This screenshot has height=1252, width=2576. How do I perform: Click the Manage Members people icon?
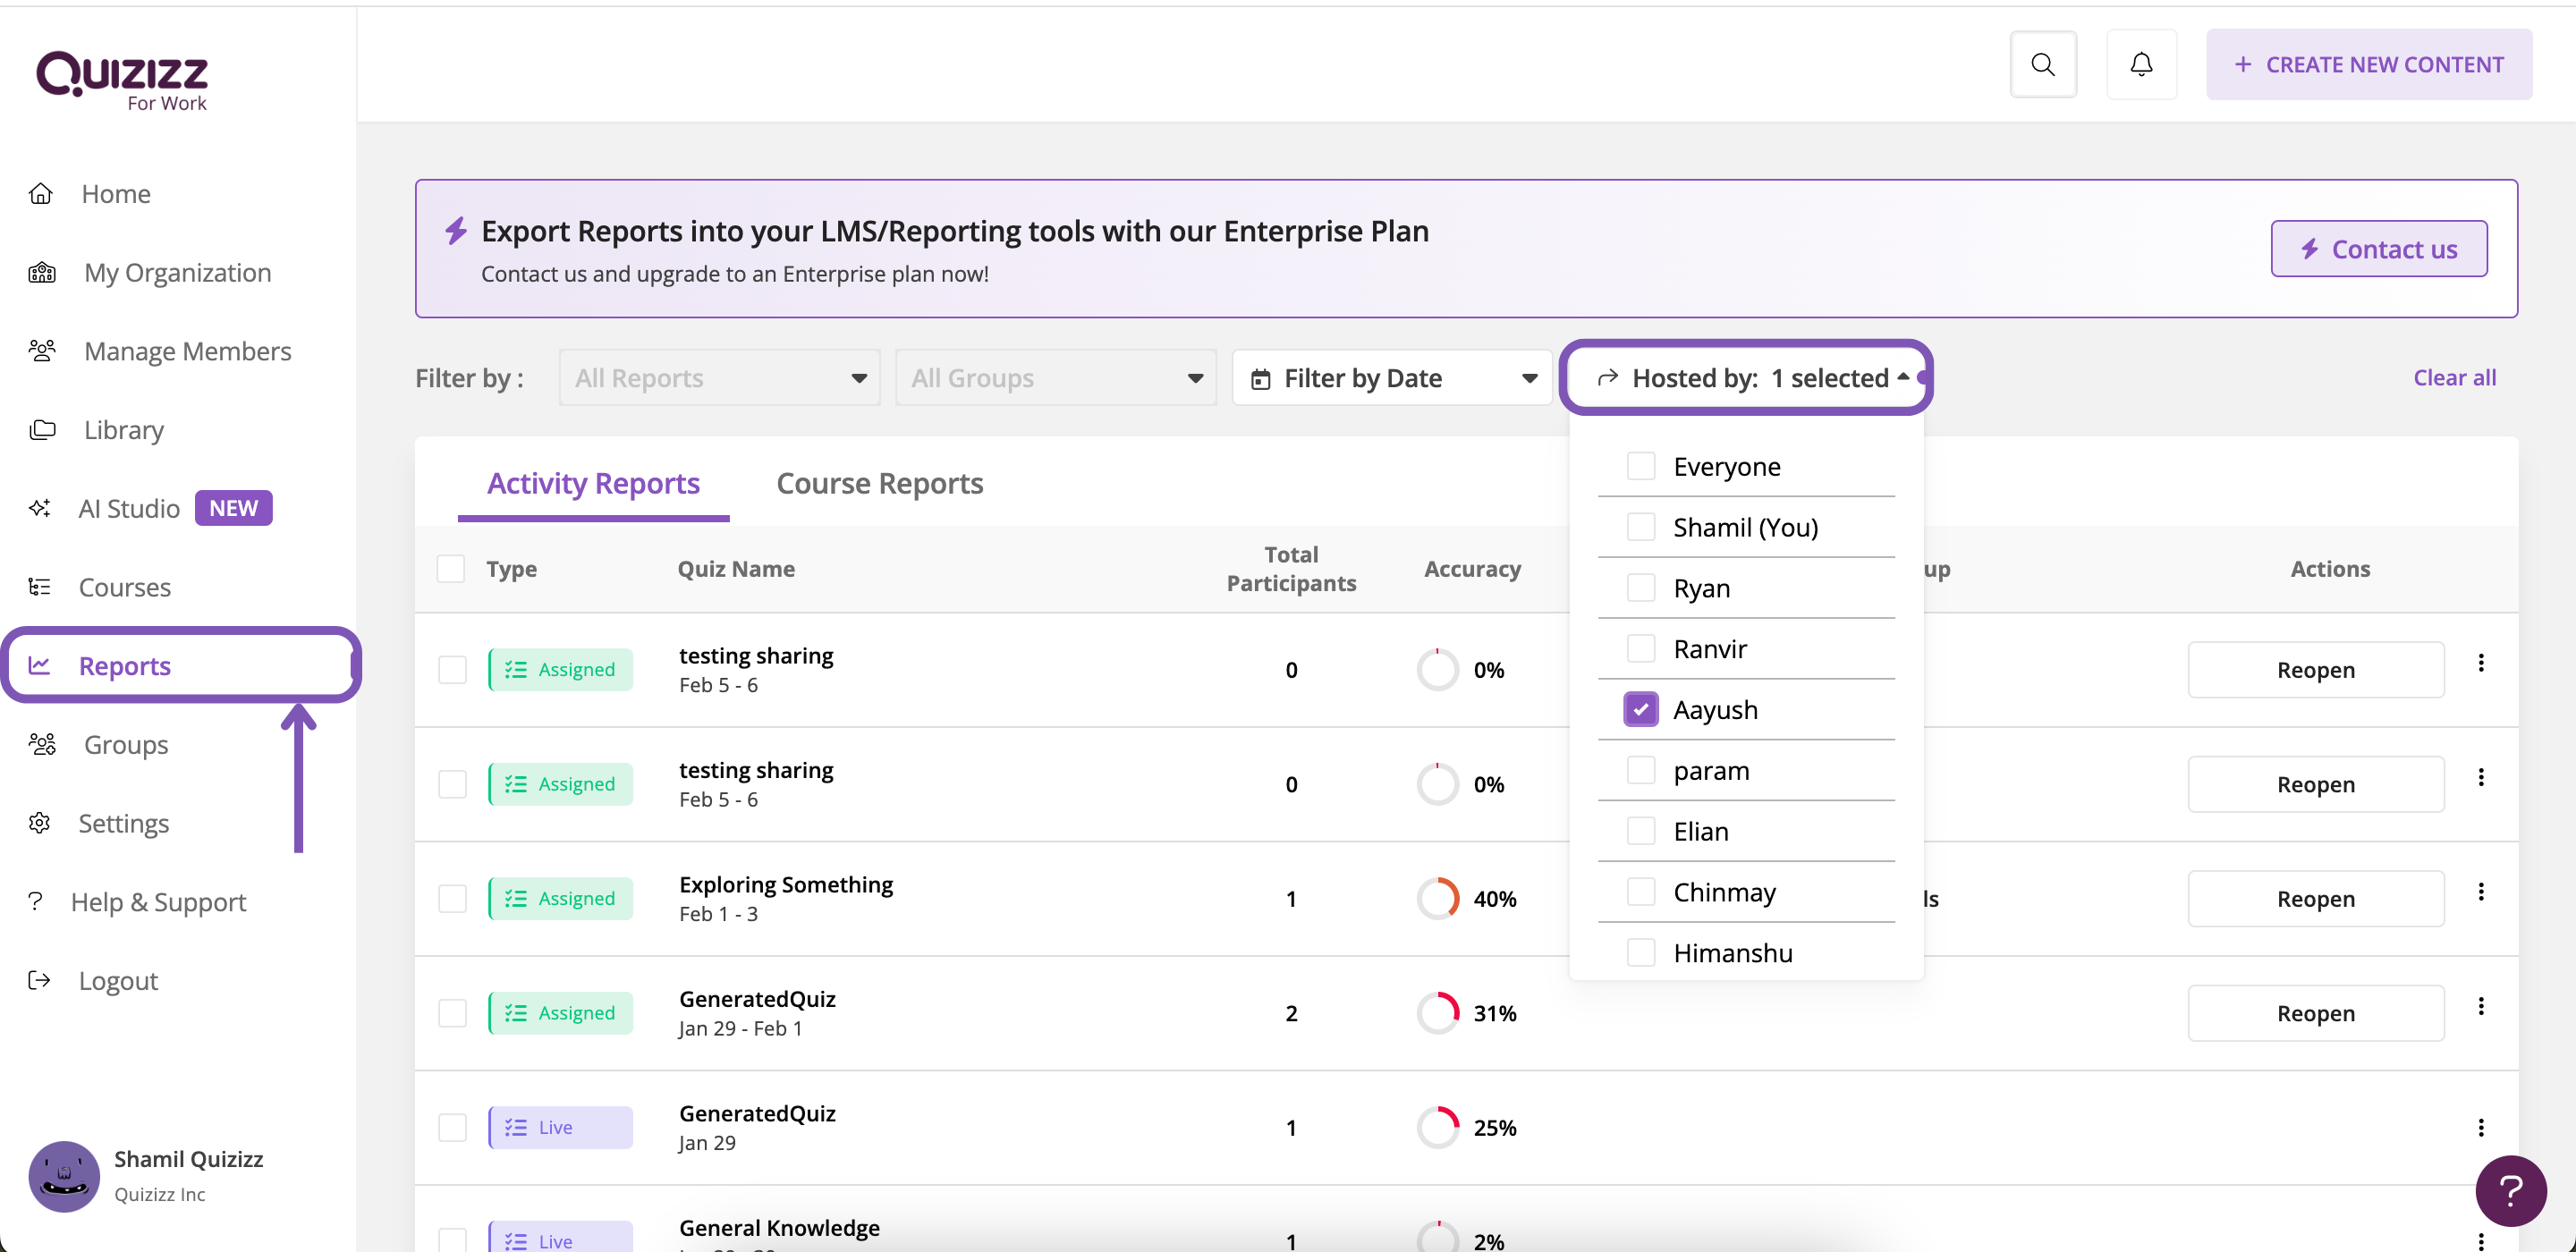tap(42, 351)
